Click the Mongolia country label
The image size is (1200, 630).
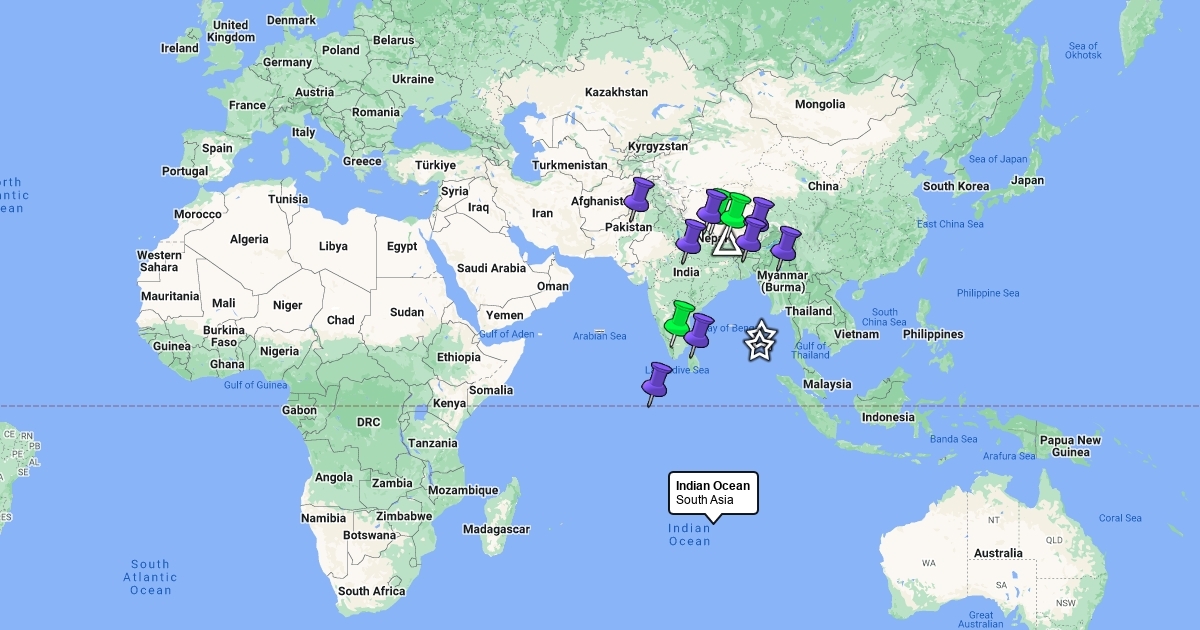point(819,104)
